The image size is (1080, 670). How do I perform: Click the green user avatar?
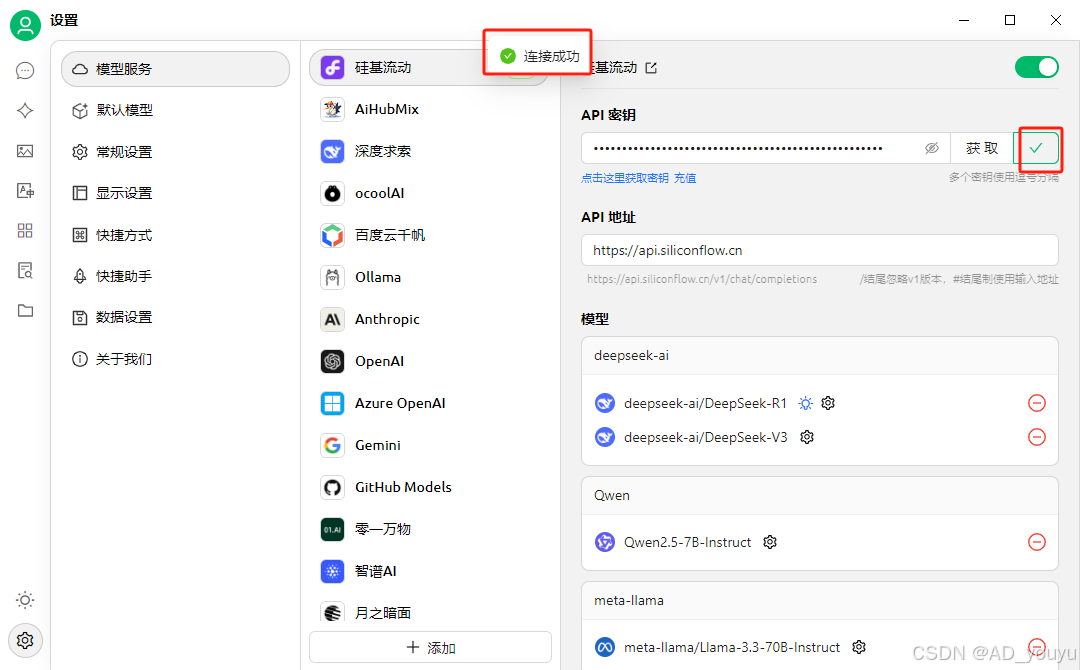click(25, 25)
